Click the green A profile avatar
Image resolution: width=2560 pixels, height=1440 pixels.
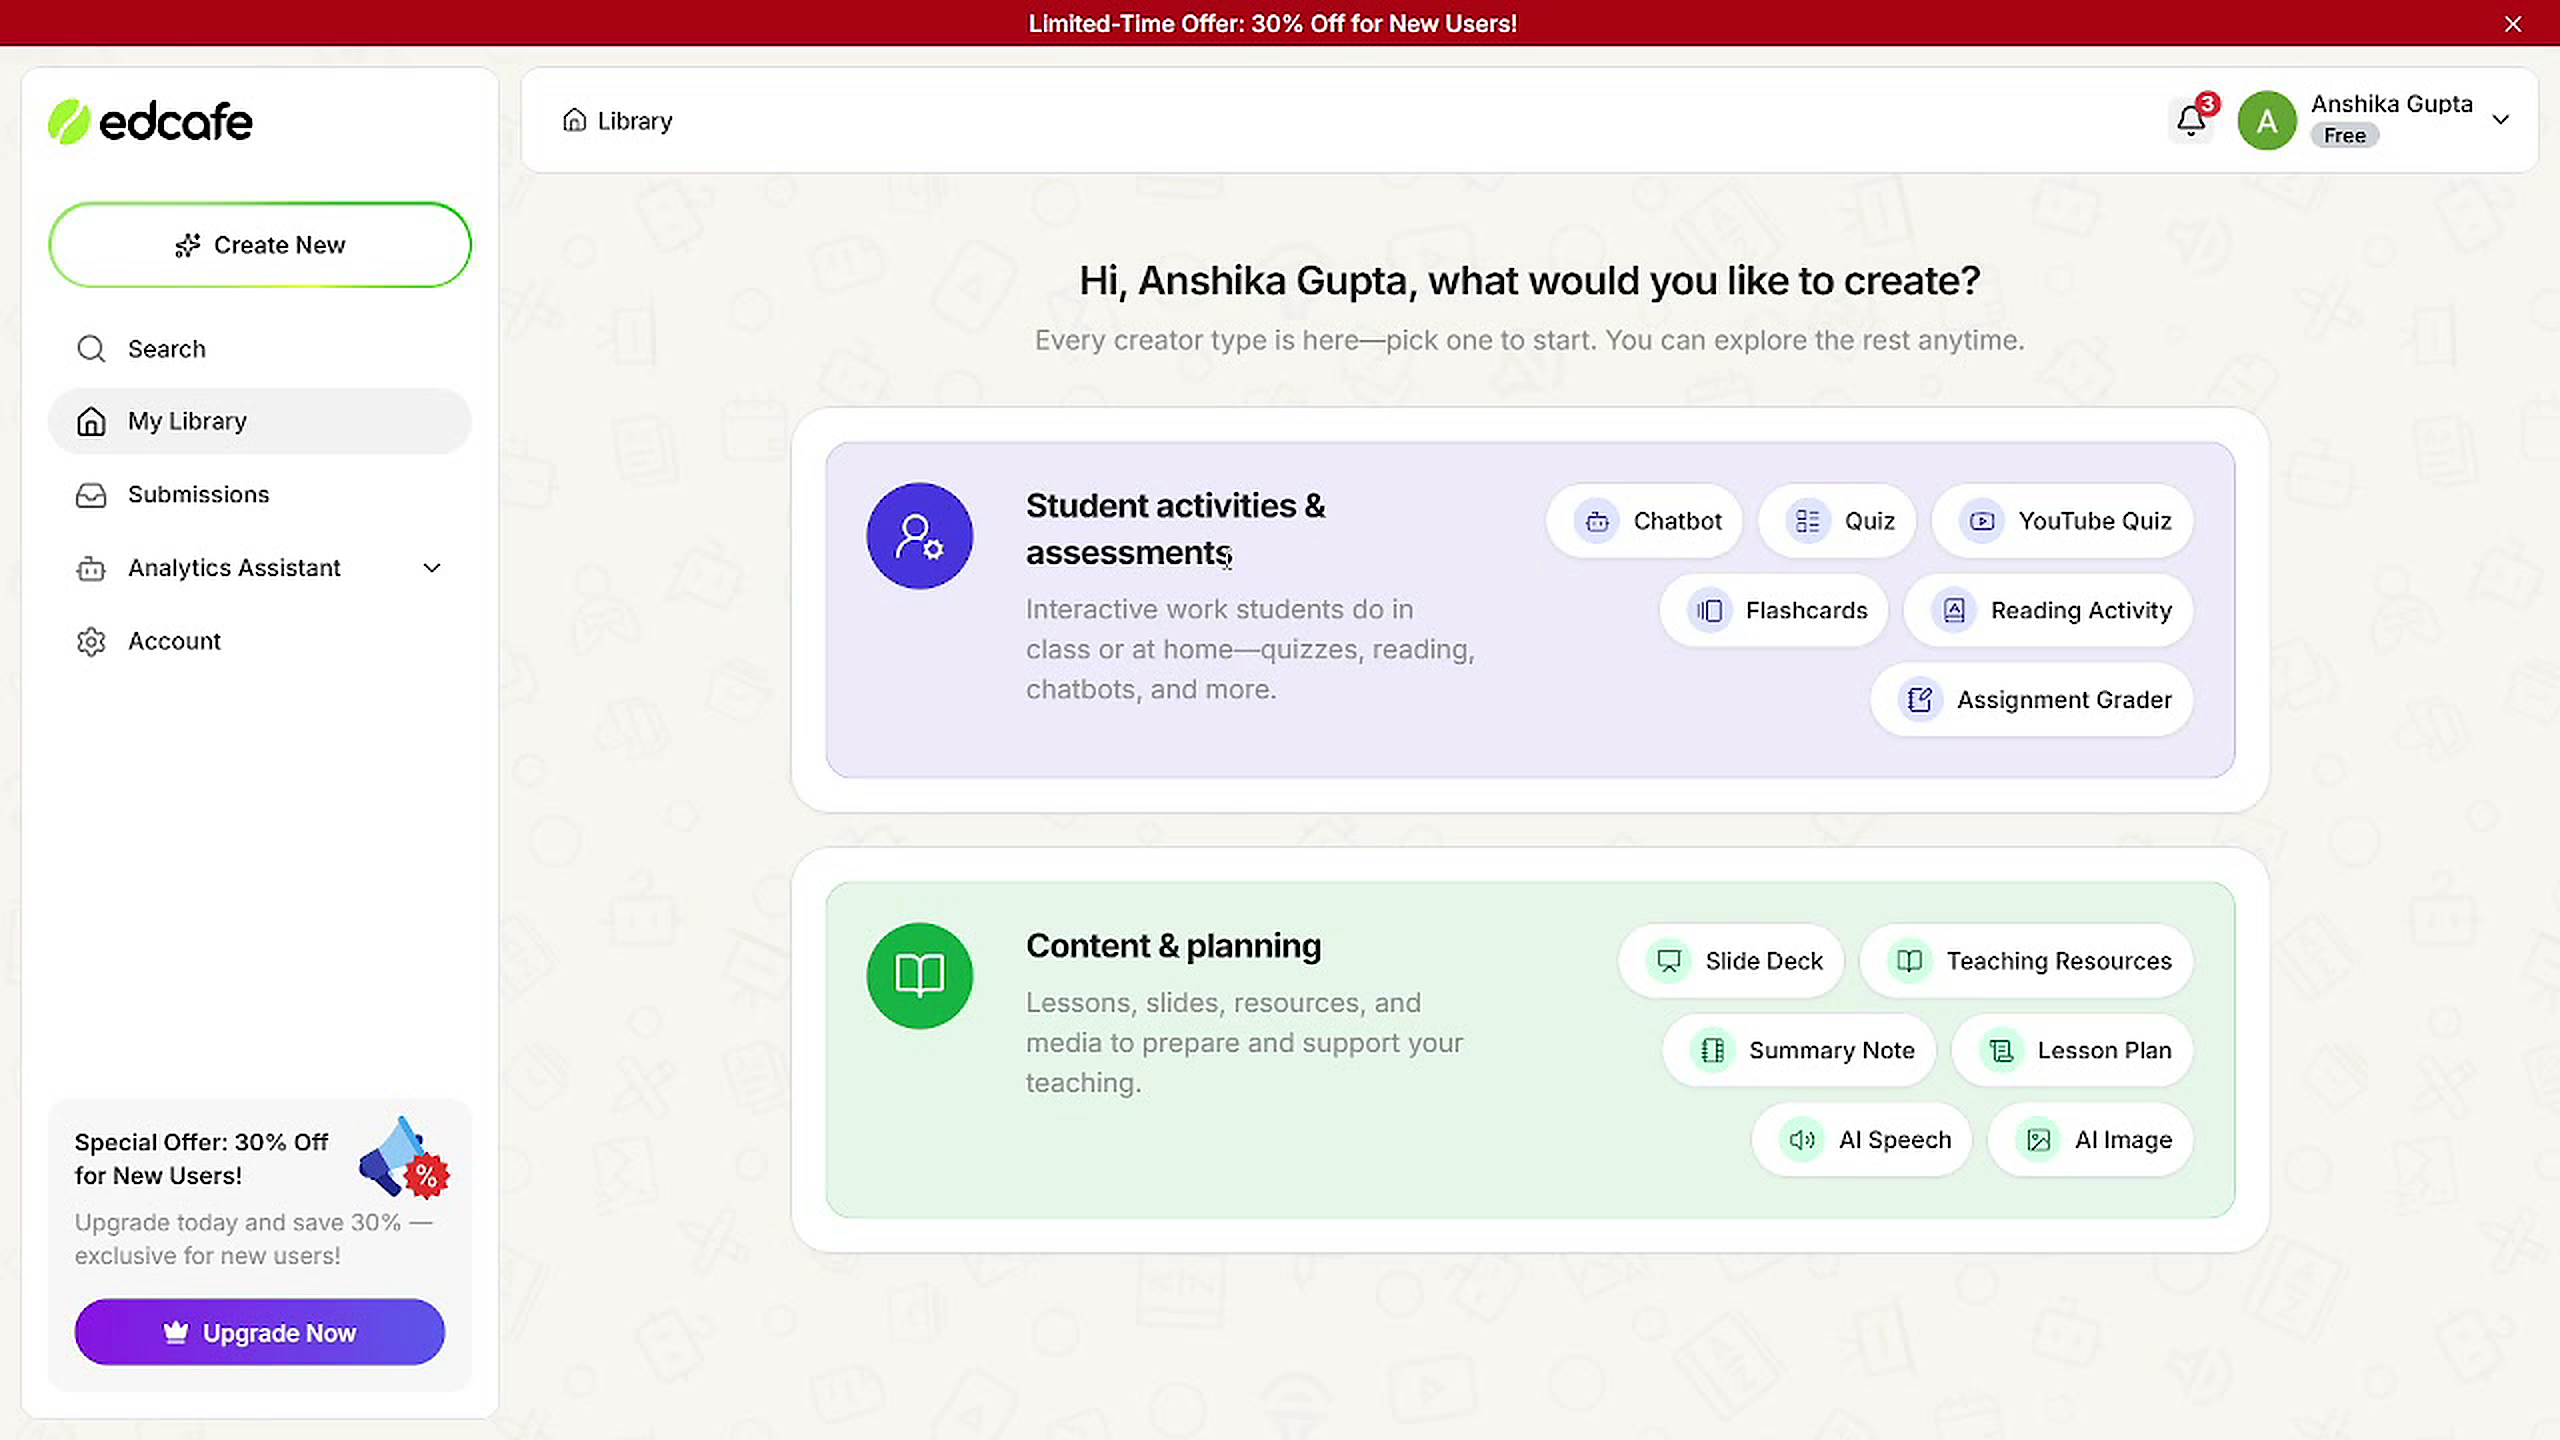(2267, 120)
